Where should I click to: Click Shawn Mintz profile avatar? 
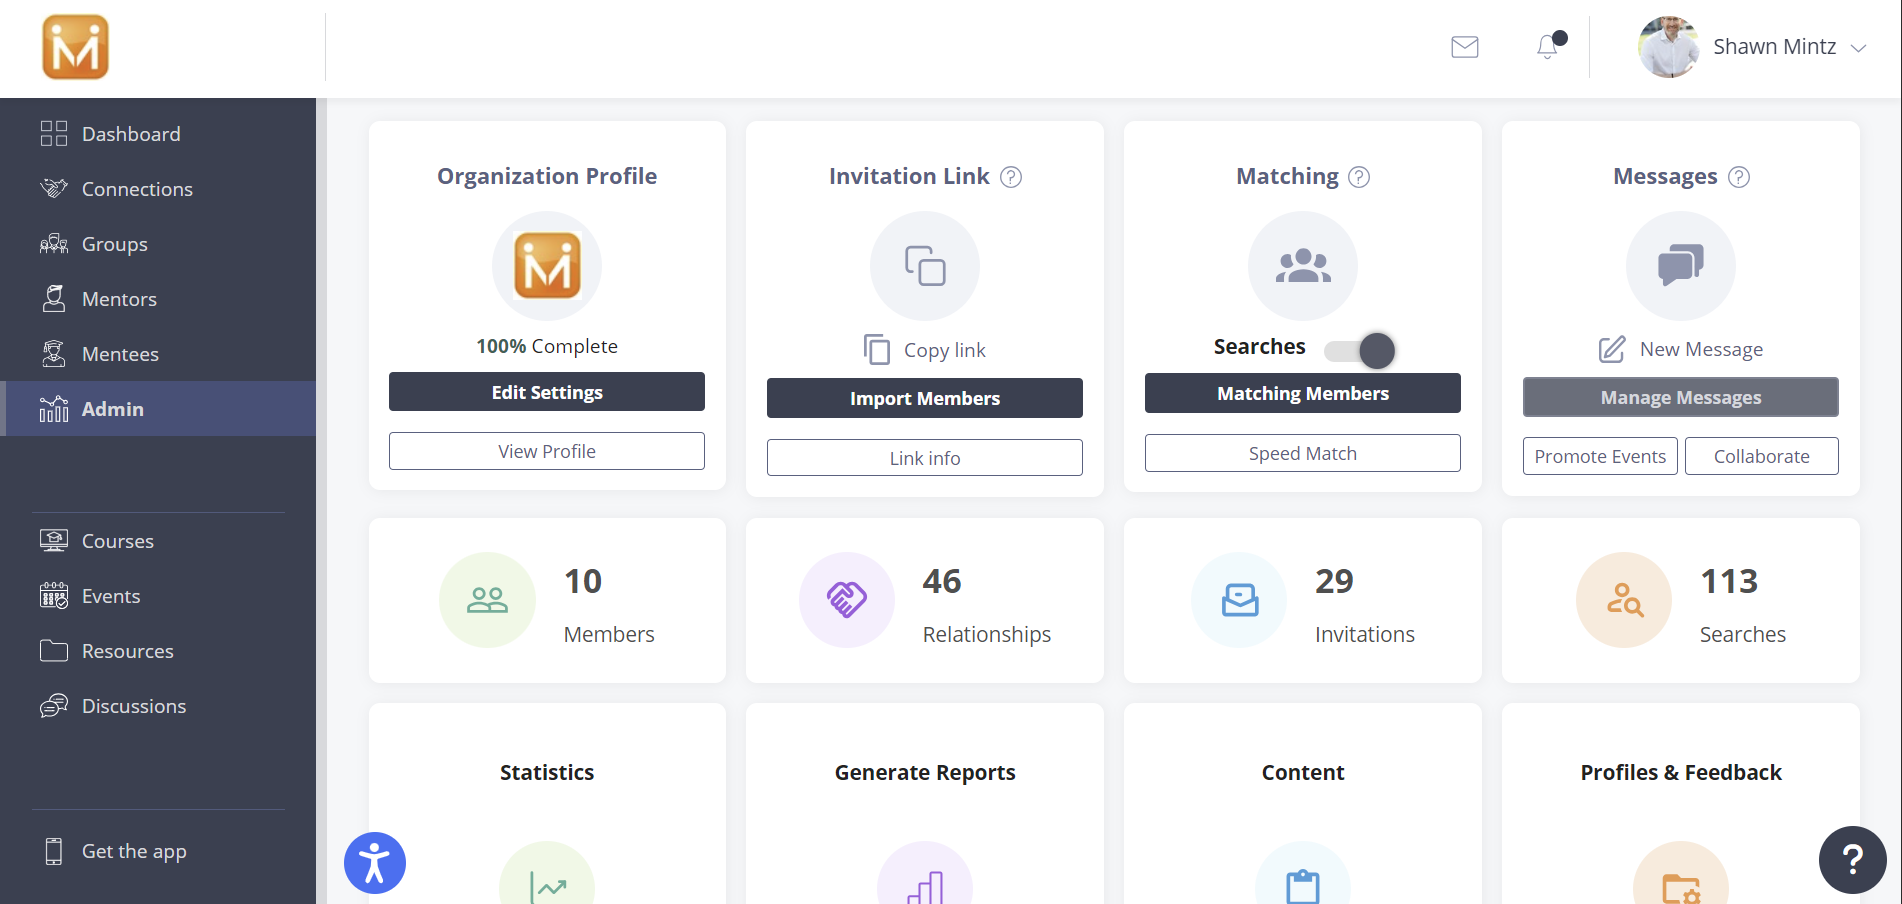(1668, 47)
